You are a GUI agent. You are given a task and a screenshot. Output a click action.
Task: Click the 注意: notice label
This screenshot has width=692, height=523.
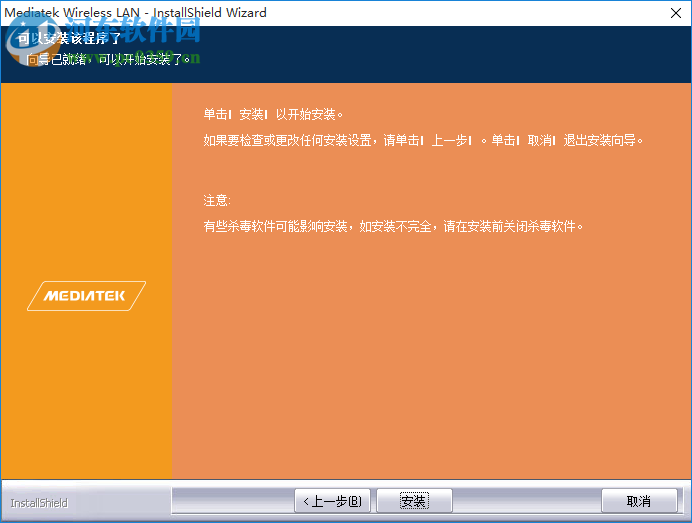[217, 200]
